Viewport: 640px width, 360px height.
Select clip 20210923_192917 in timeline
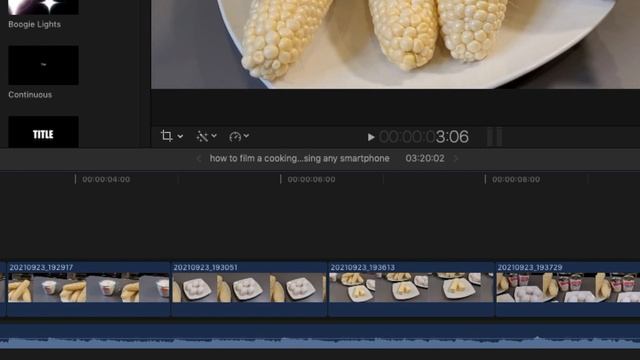click(x=88, y=289)
